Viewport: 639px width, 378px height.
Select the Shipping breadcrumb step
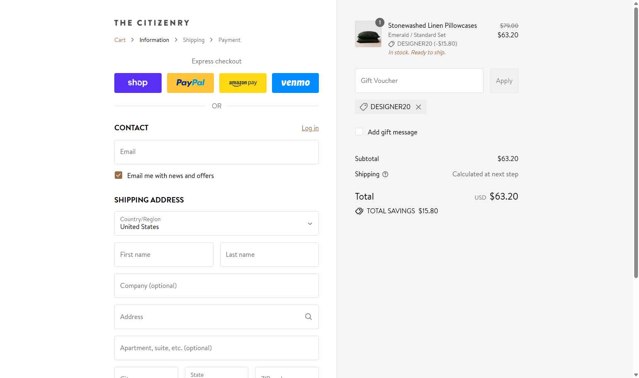(194, 40)
